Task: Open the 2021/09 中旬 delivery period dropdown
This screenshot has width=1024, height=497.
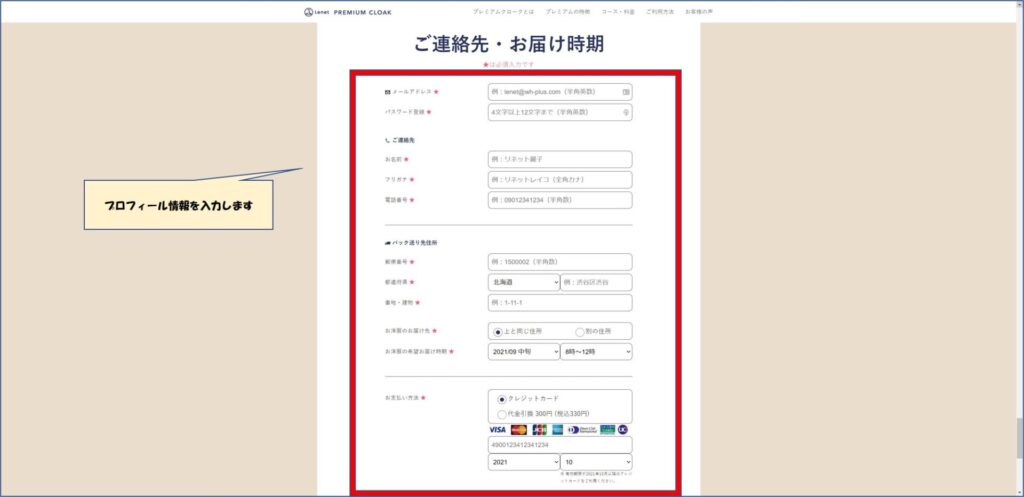Action: coord(523,352)
